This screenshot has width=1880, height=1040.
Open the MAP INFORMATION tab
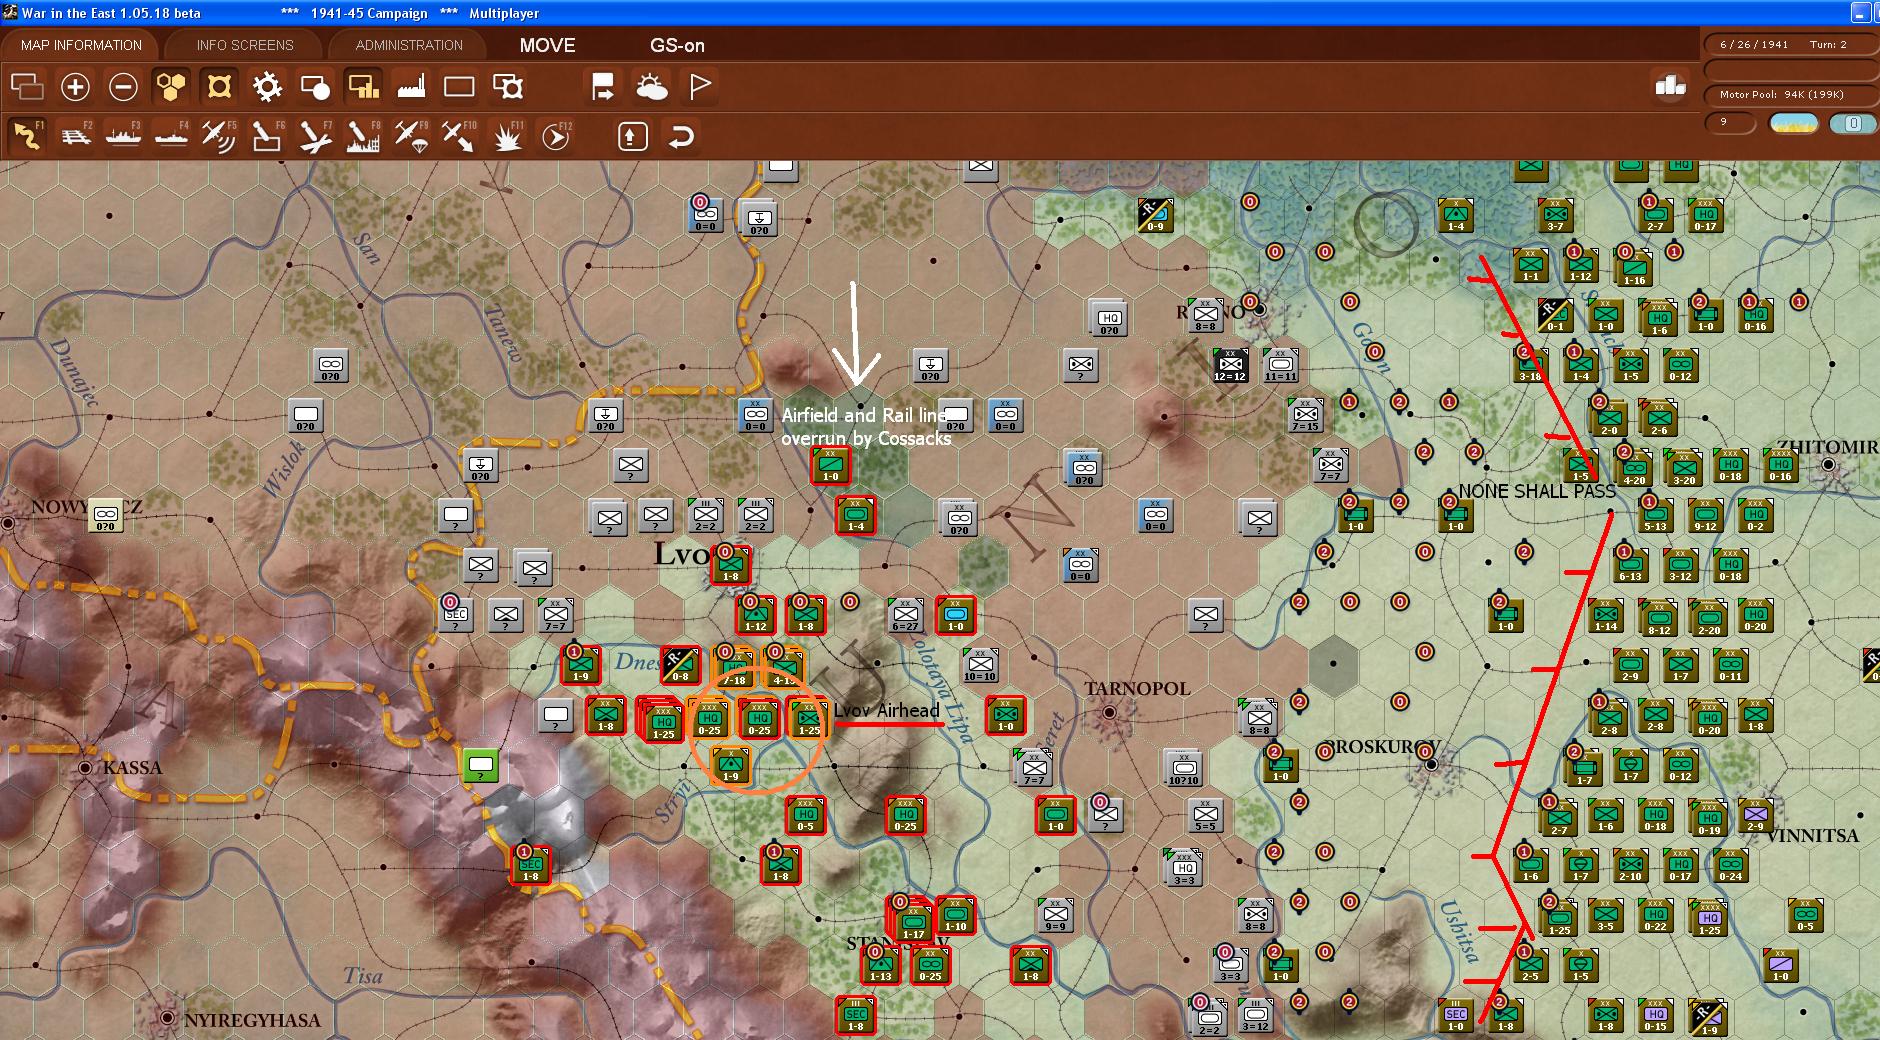81,45
